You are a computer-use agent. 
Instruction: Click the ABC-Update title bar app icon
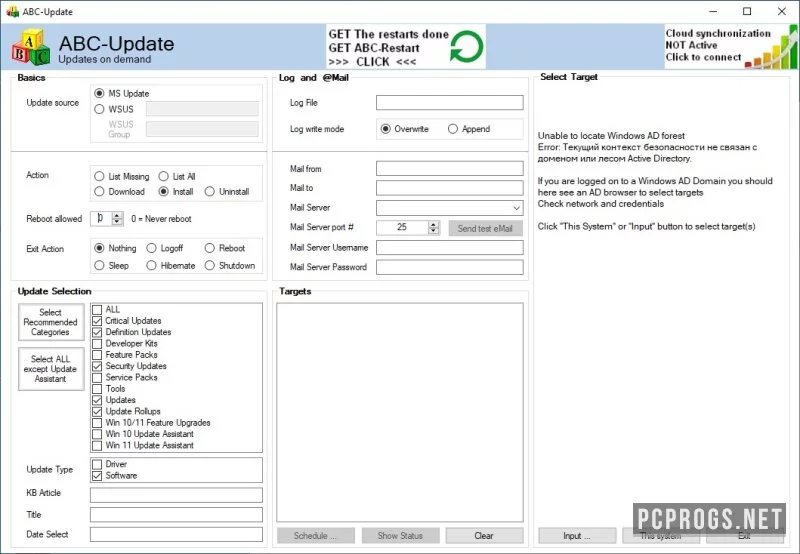pos(13,11)
